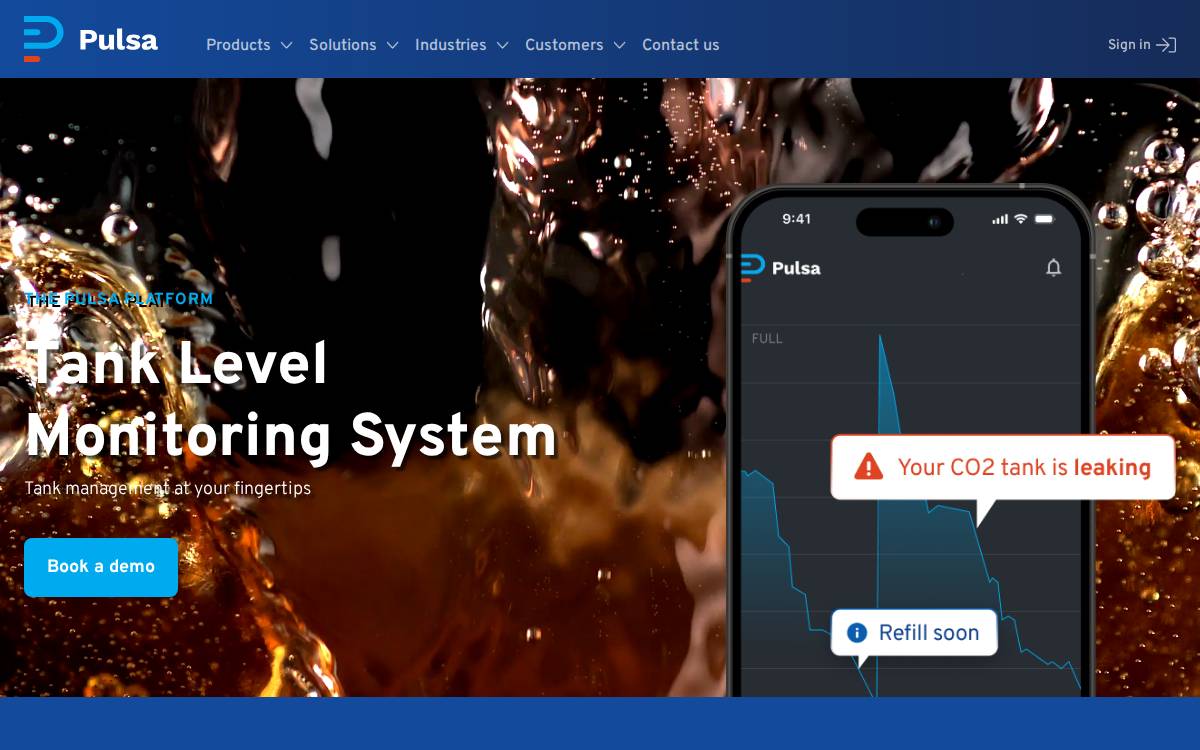Open the Customers menu
The width and height of the screenshot is (1200, 750).
(575, 45)
